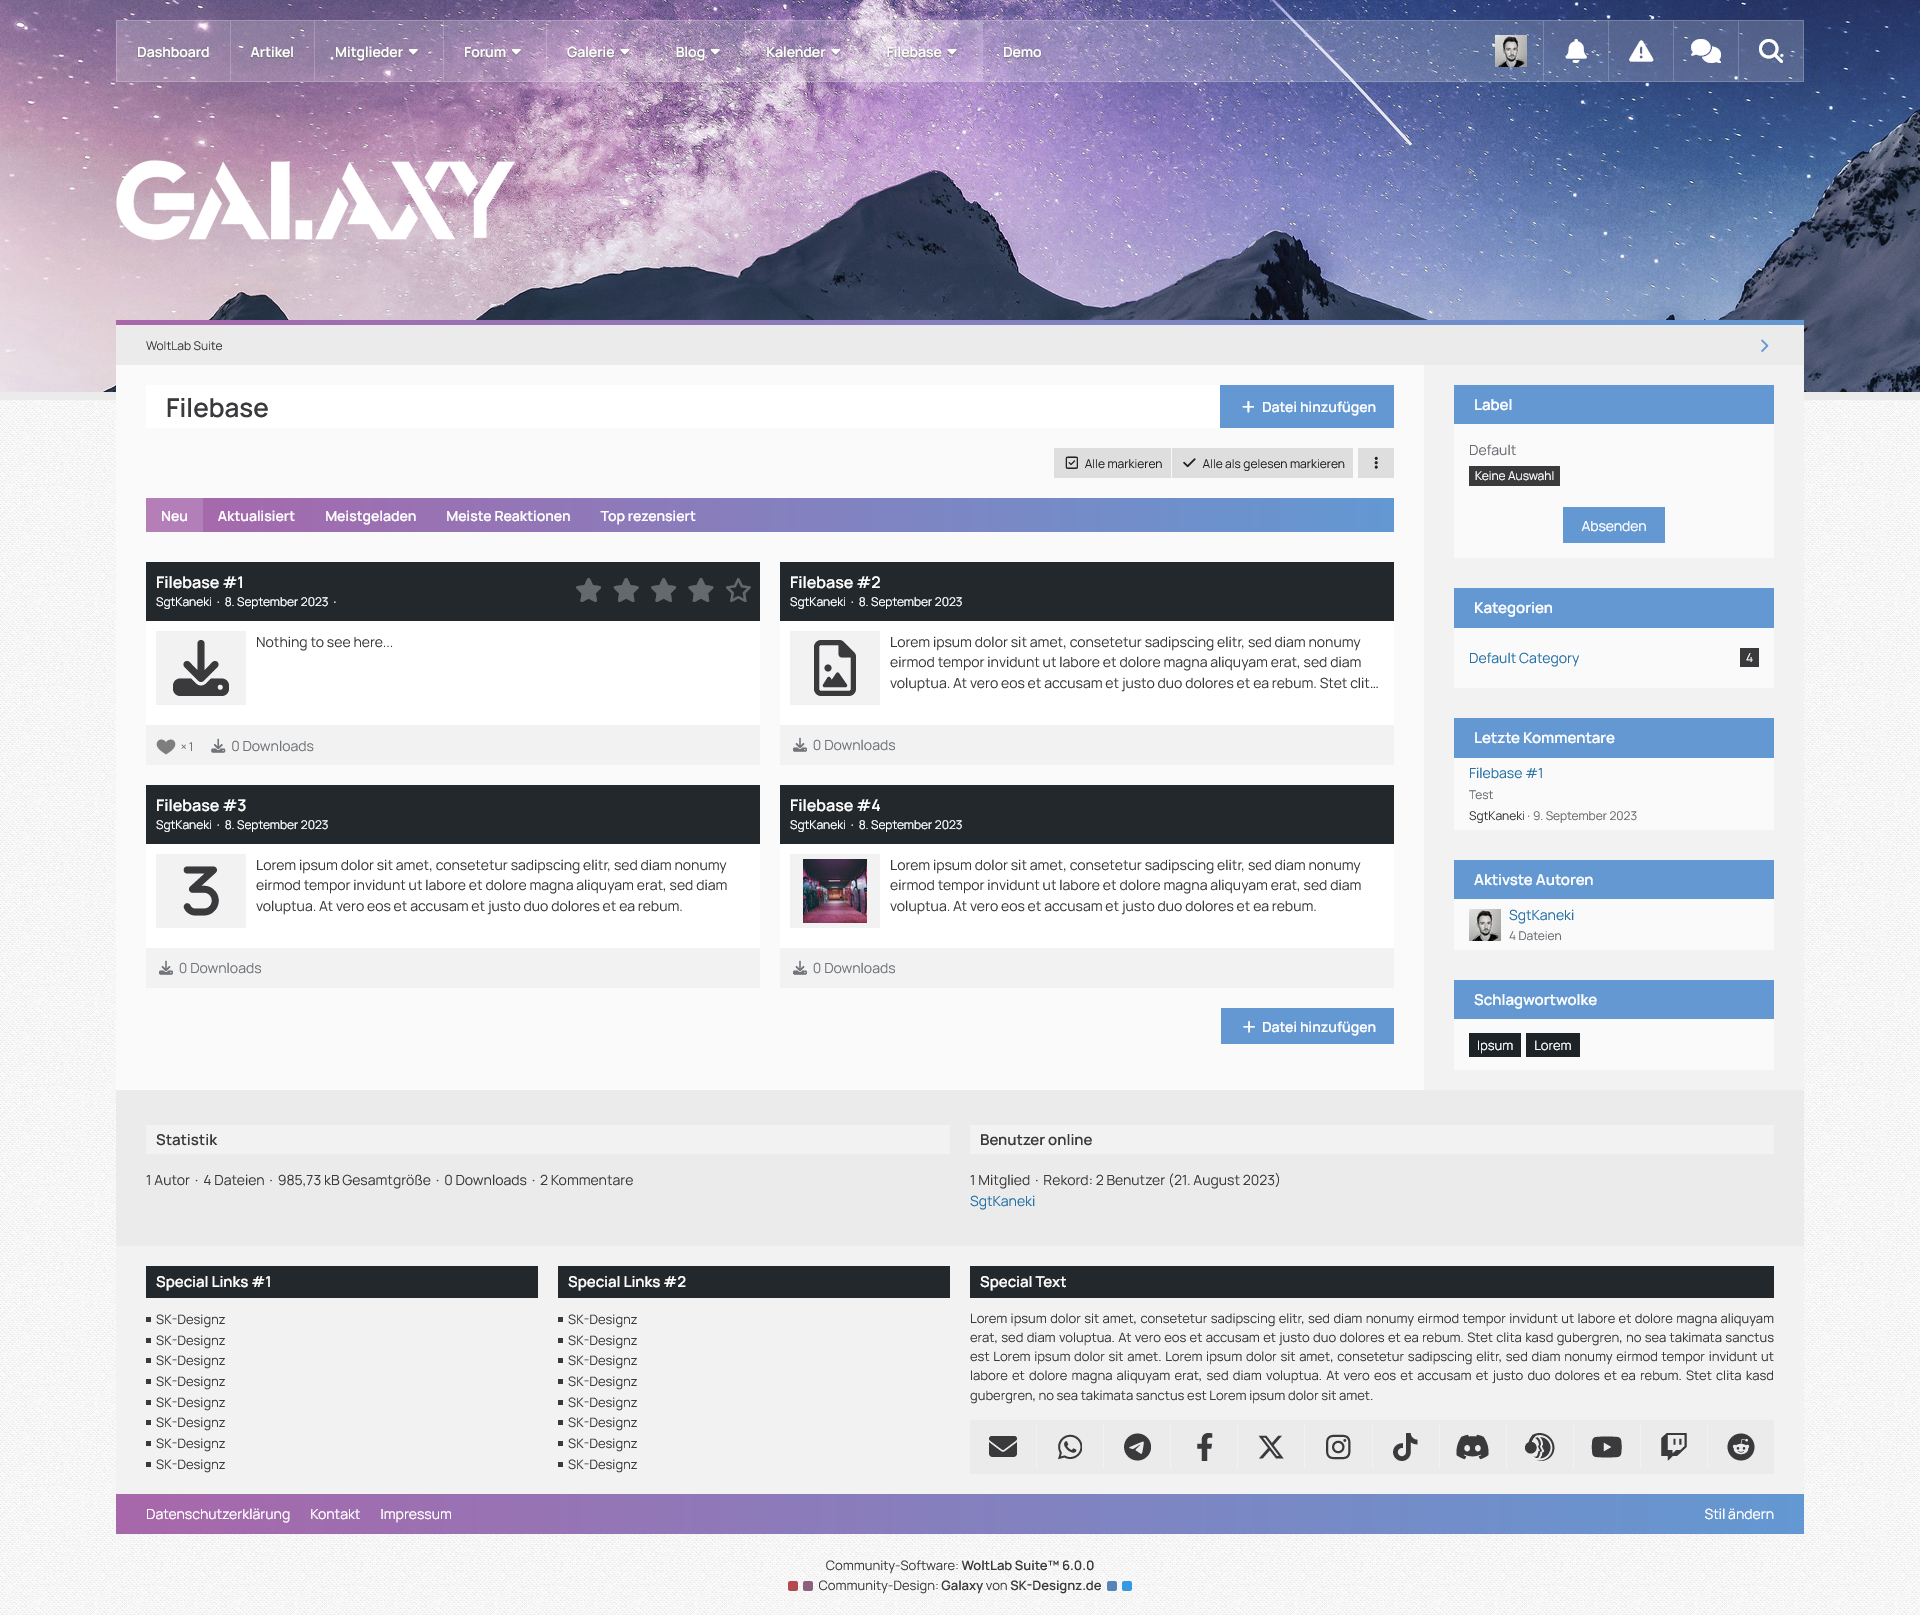Click the search magnifier icon
The height and width of the screenshot is (1615, 1920).
(1770, 51)
